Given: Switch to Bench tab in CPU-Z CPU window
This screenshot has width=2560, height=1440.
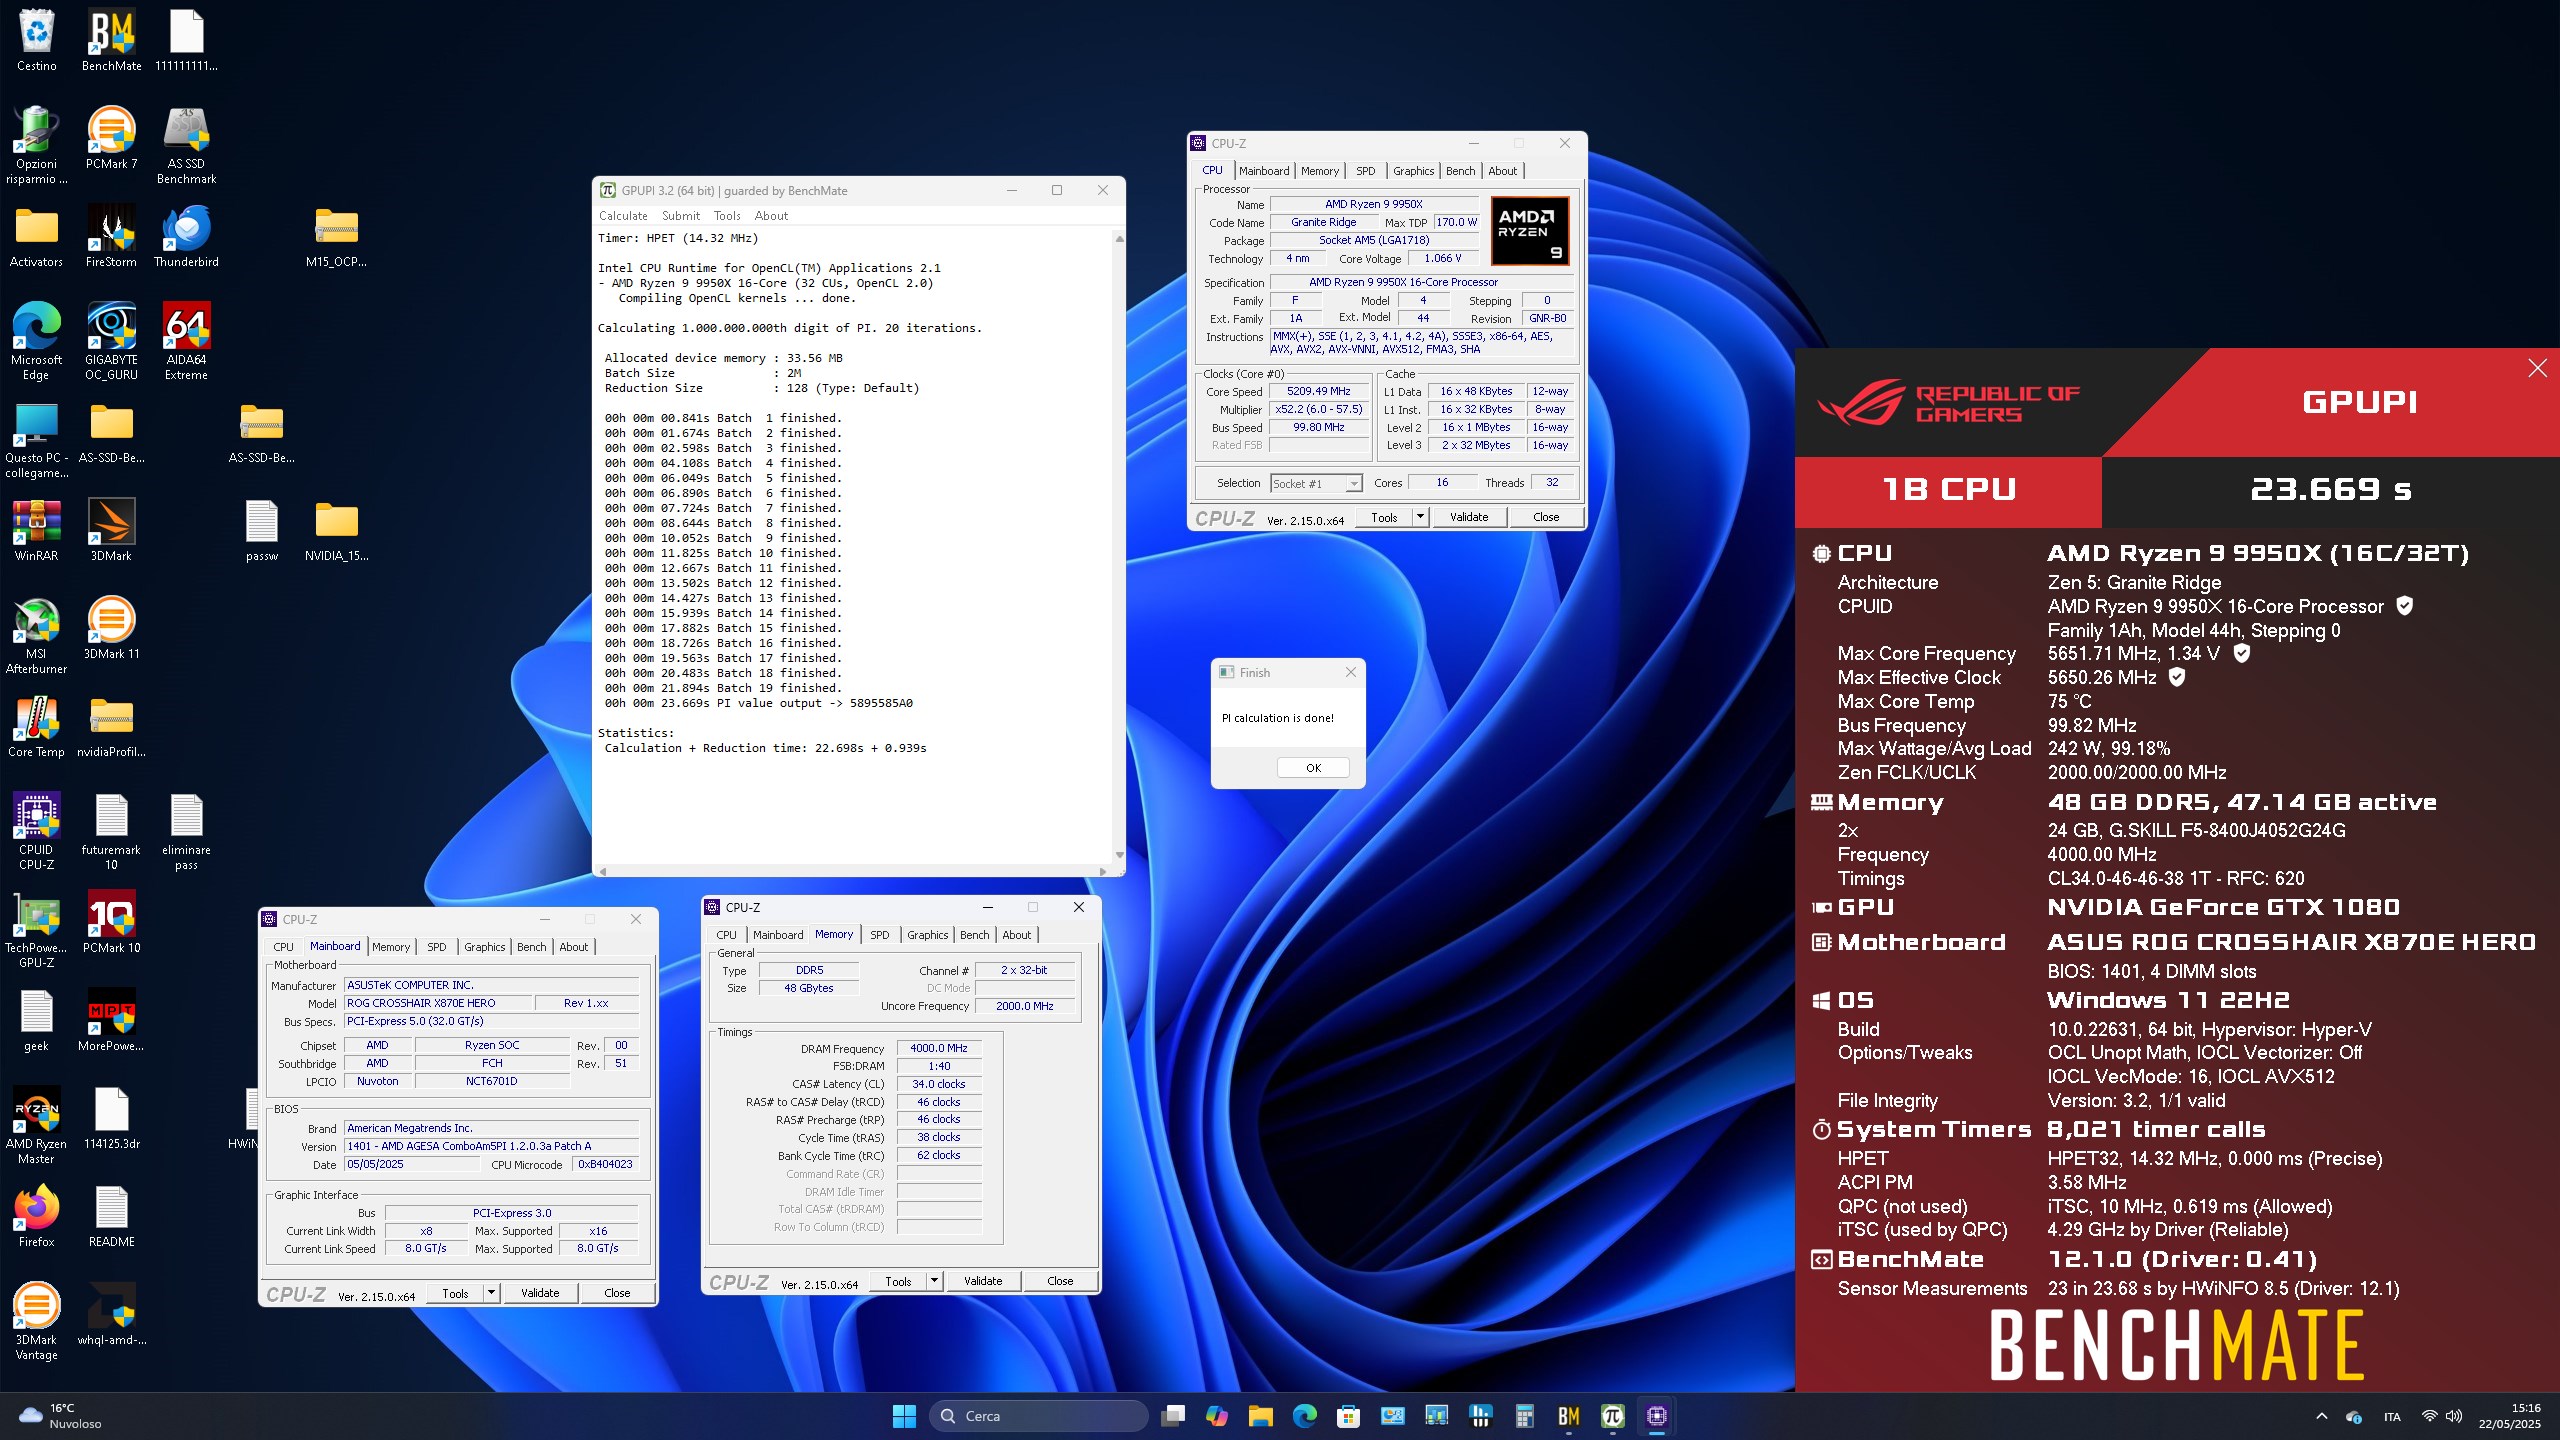Looking at the screenshot, I should tap(1460, 171).
